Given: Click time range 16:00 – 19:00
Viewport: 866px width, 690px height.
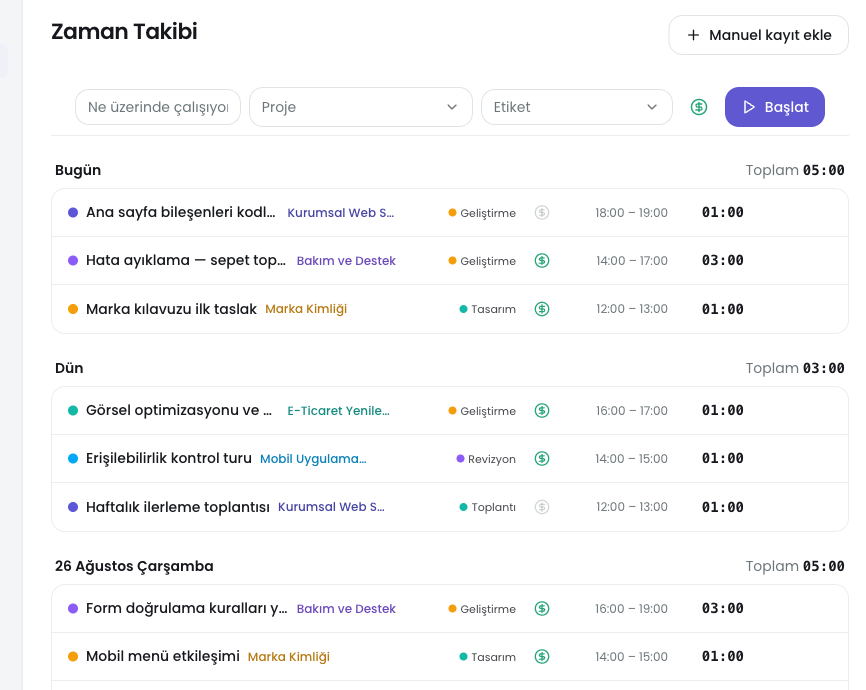Looking at the screenshot, I should tap(631, 608).
